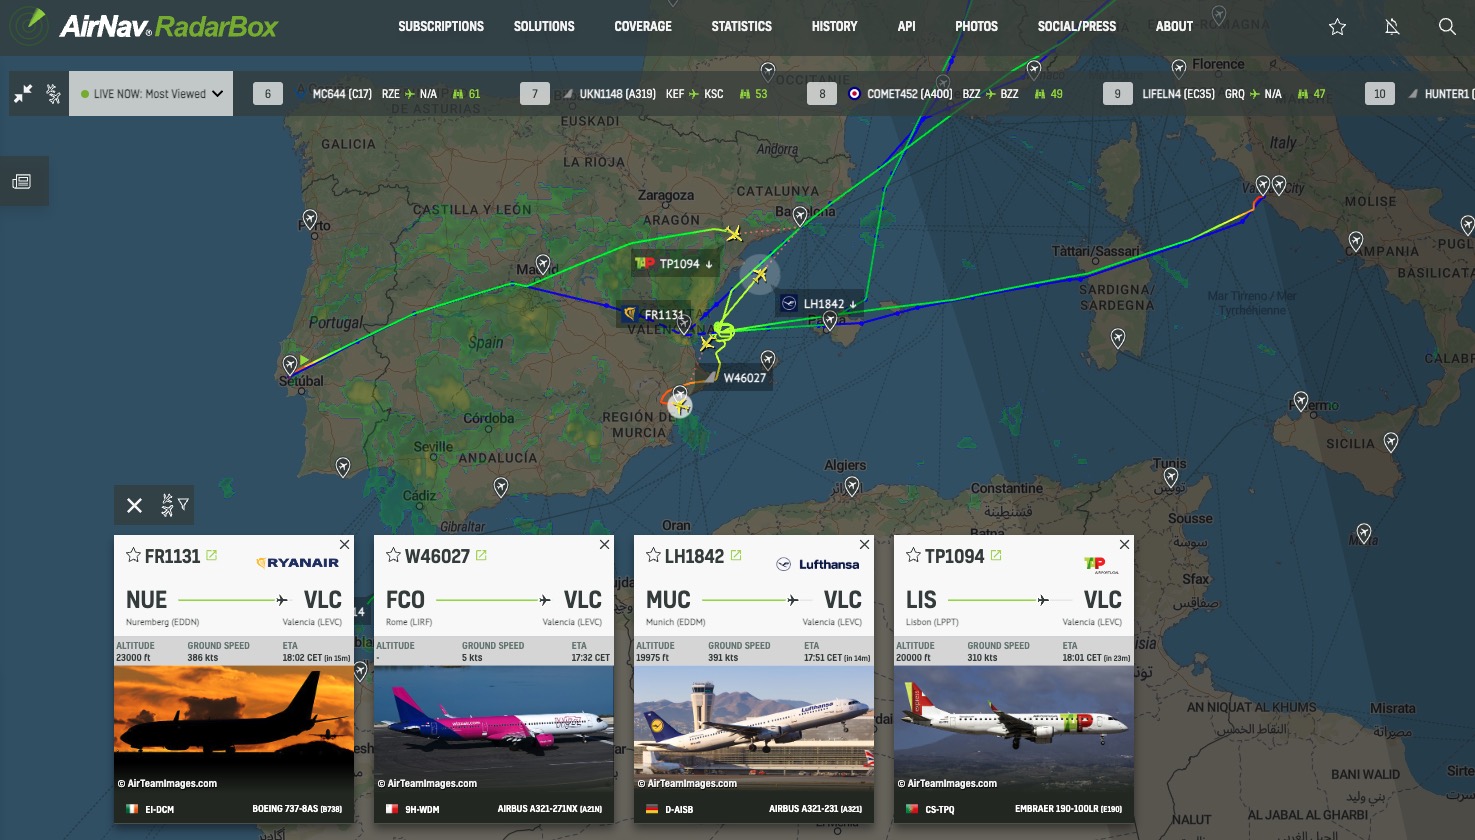Click yellow aircraft near Catalunya on map
The height and width of the screenshot is (840, 1475).
coord(734,234)
